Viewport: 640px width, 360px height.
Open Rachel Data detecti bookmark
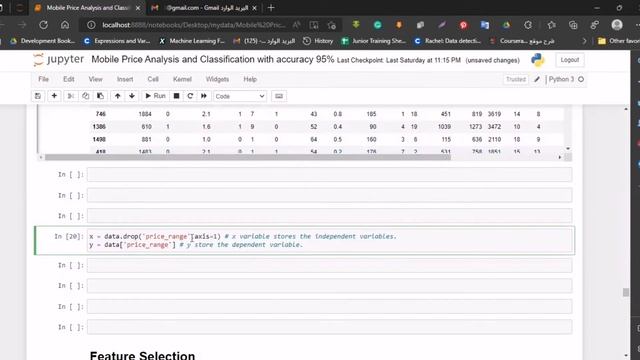coord(447,41)
